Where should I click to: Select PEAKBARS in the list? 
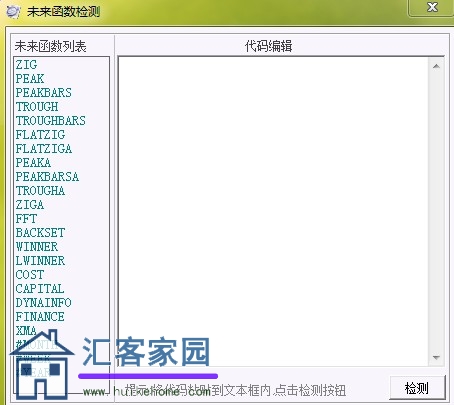click(x=44, y=92)
